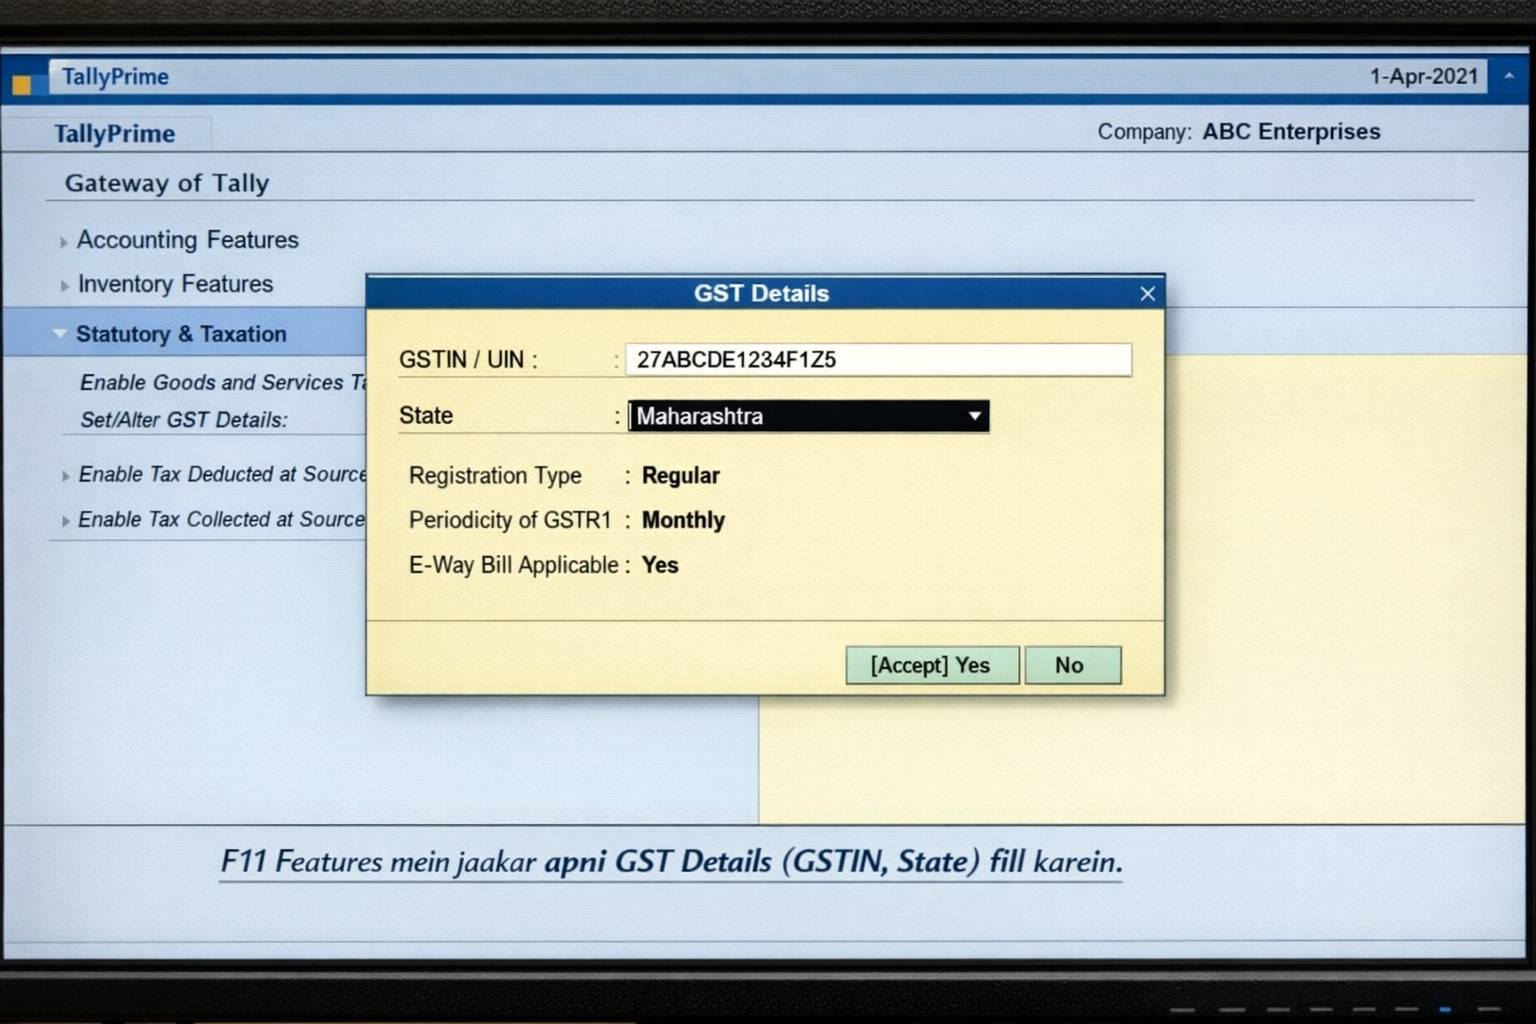Open the State selection dropdown

point(808,416)
